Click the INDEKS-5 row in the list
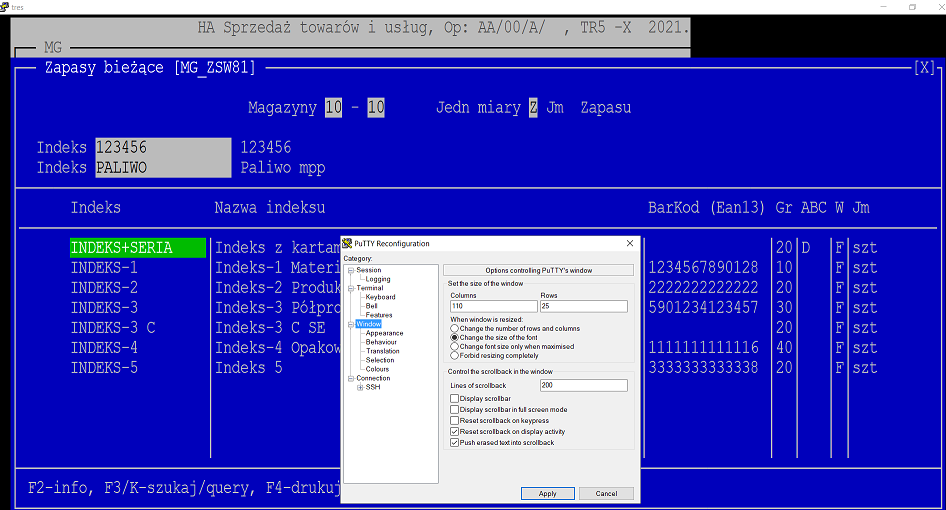Viewport: 946px width, 510px height. coord(104,368)
